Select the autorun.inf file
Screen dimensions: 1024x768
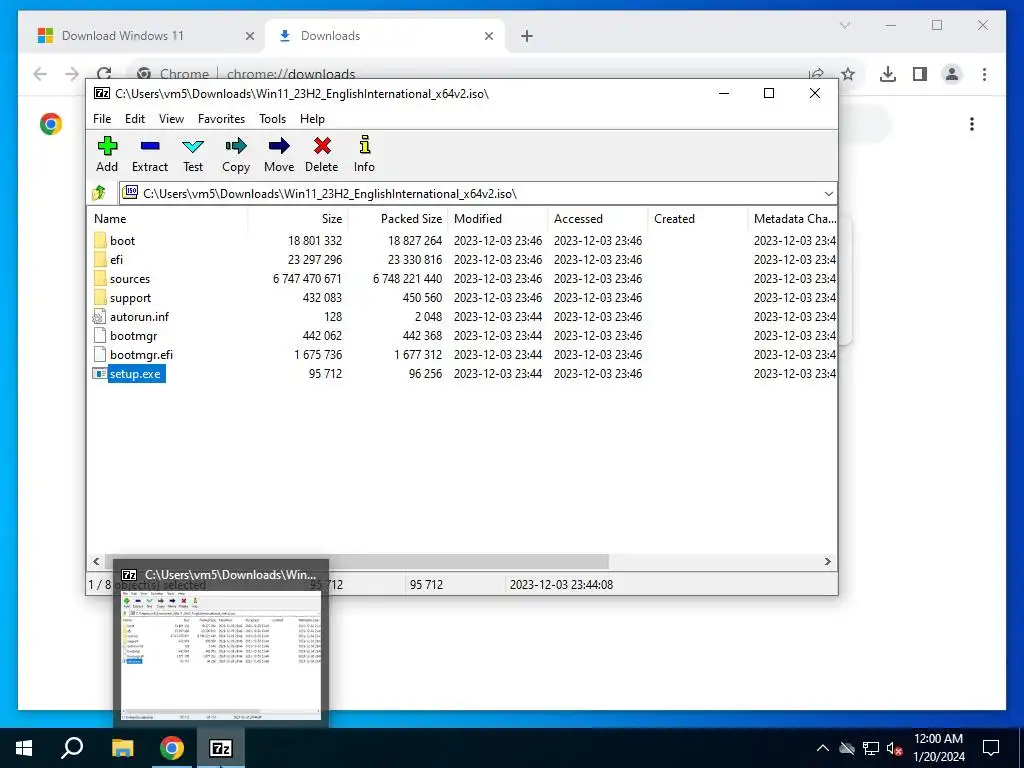coord(139,317)
